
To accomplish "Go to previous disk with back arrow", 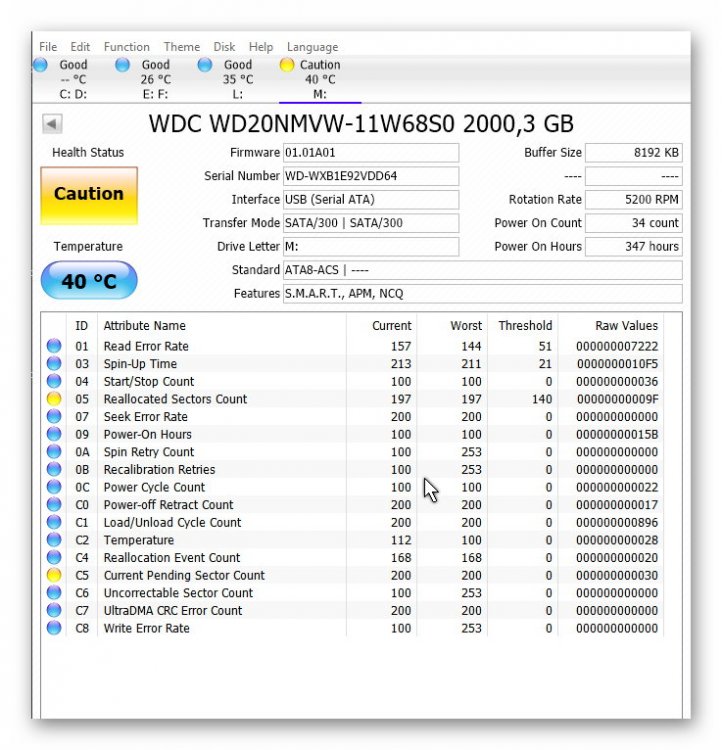I will [52, 124].
